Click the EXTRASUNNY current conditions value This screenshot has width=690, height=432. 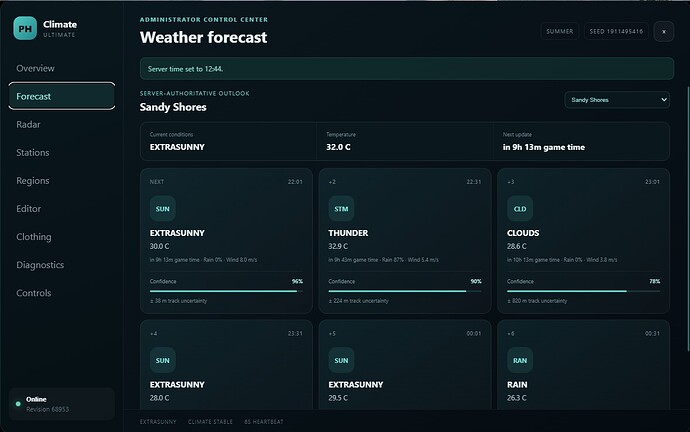[177, 147]
